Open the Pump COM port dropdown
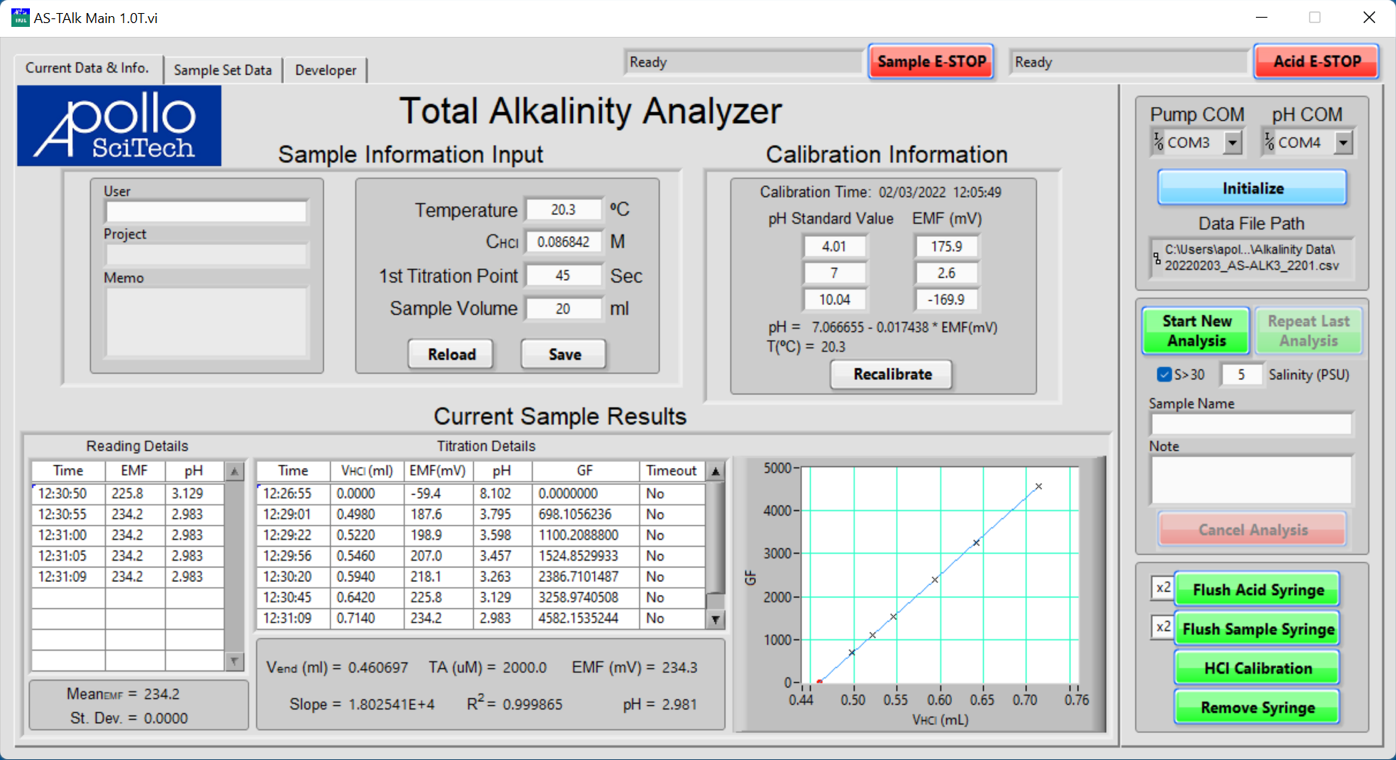The image size is (1396, 760). coord(1232,143)
